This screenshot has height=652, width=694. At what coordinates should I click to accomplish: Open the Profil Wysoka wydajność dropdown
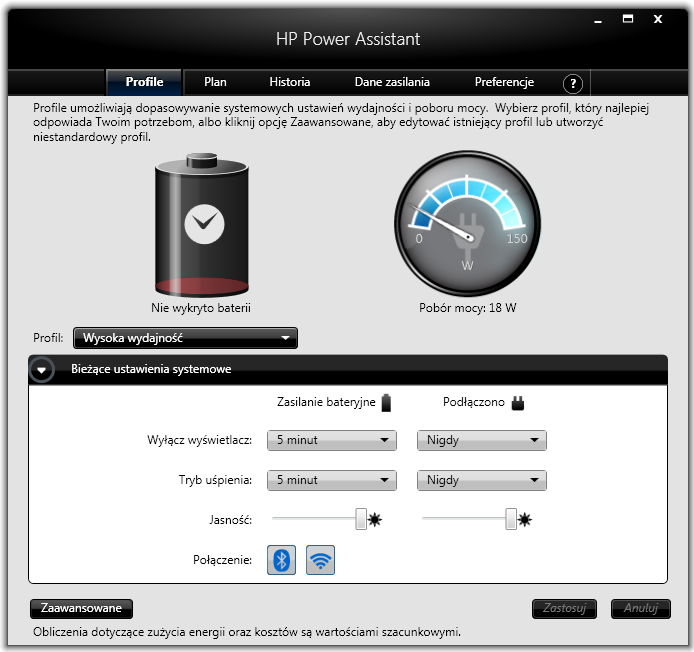185,338
